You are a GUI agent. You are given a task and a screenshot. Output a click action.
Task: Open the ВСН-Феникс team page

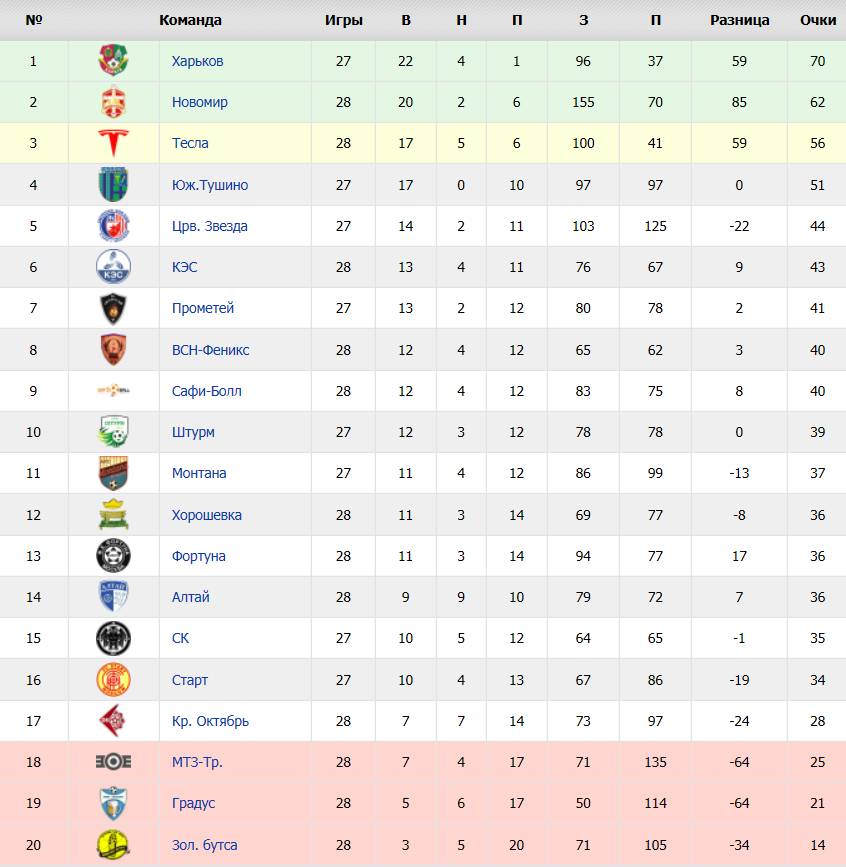pyautogui.click(x=210, y=350)
